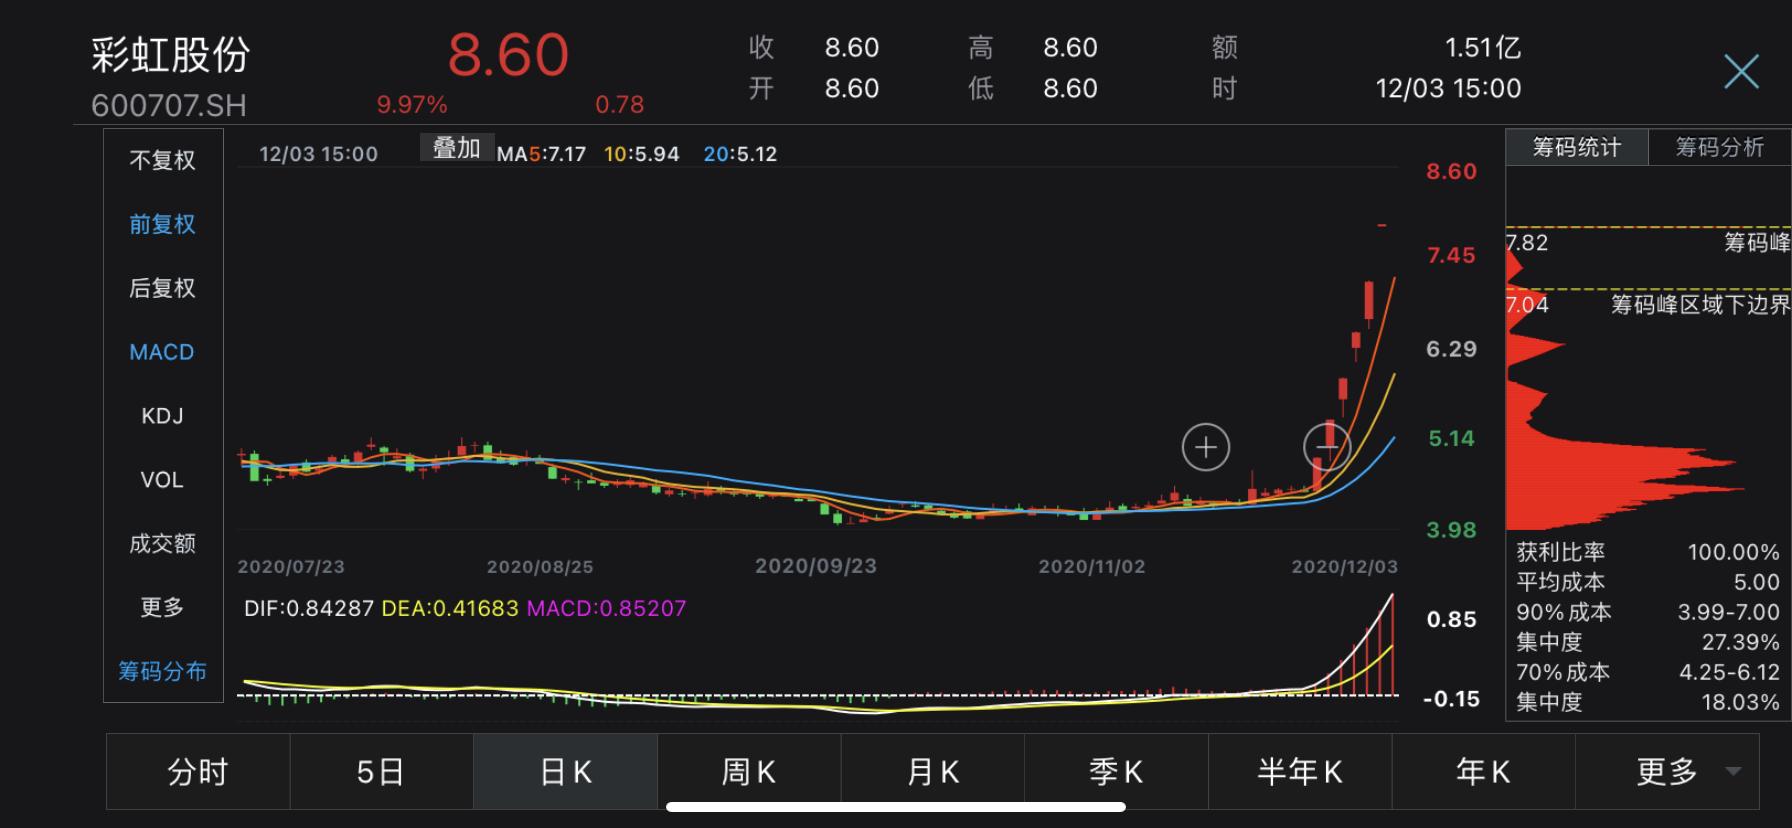Switch indicator to KDJ
The width and height of the screenshot is (1792, 828).
pyautogui.click(x=162, y=416)
